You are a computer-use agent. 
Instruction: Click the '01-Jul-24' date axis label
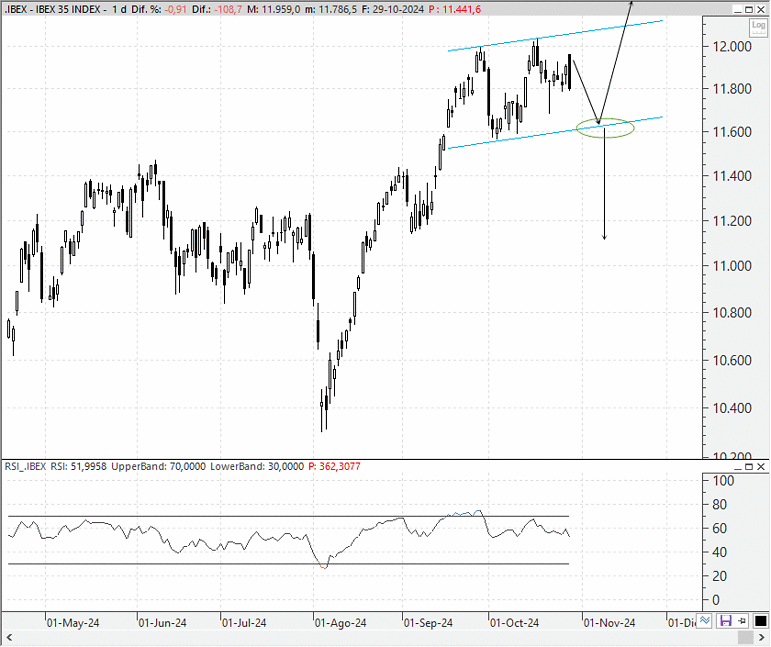point(244,623)
